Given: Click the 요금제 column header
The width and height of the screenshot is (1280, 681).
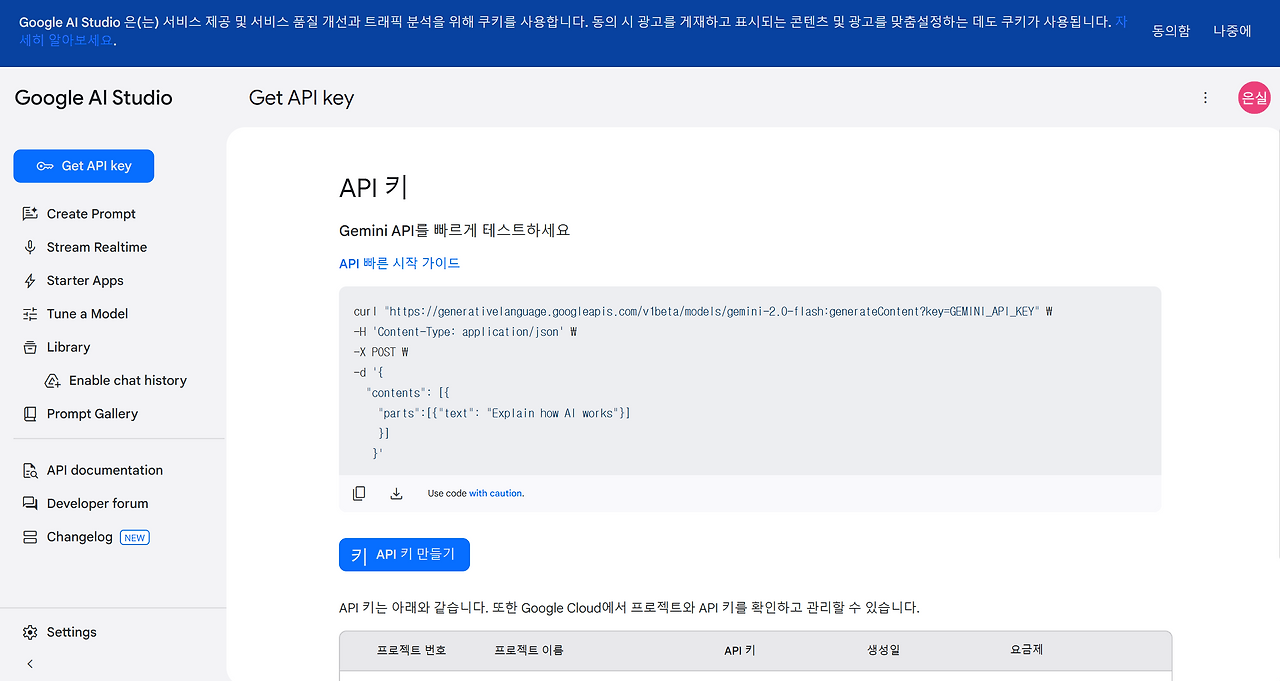Looking at the screenshot, I should point(1027,650).
